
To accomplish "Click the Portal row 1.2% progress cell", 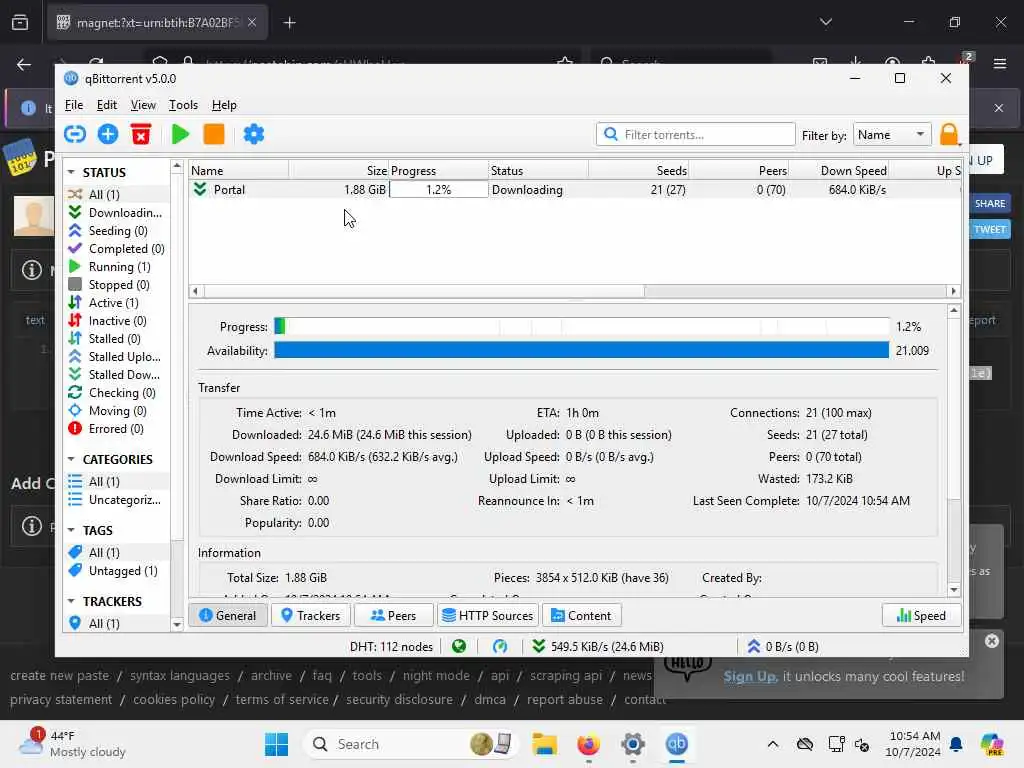I will pos(438,189).
